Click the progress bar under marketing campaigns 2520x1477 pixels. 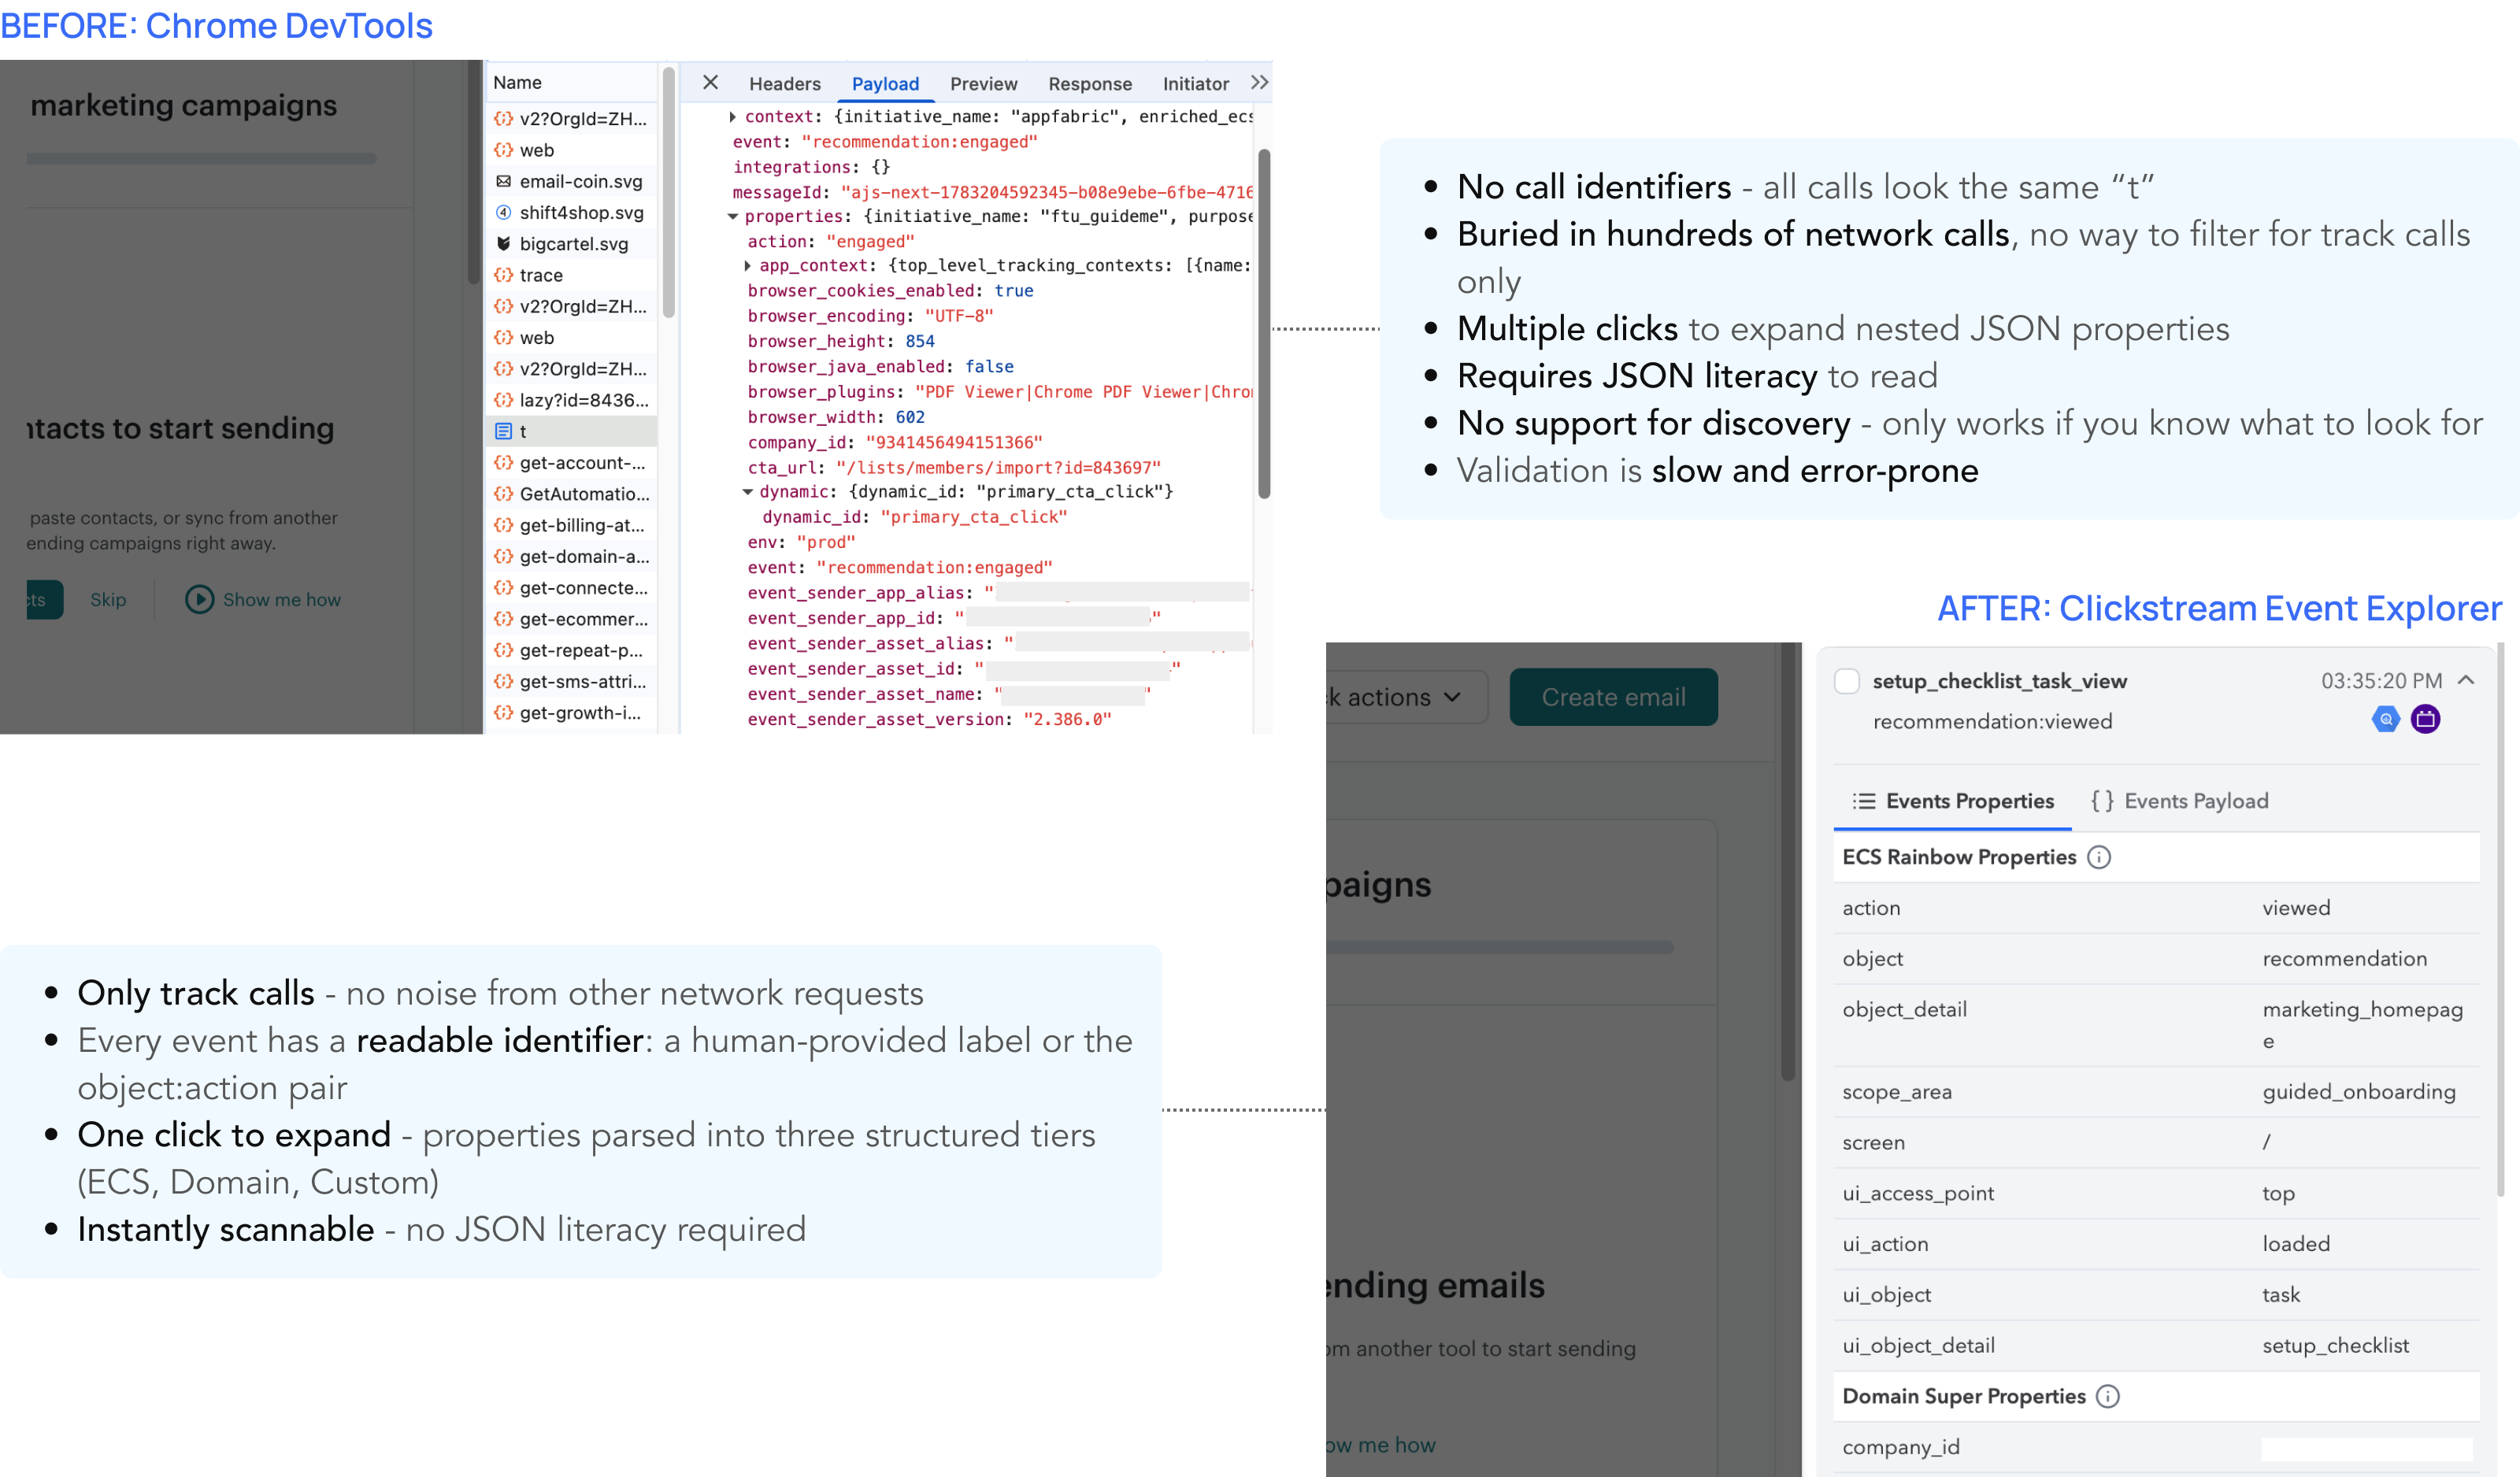(201, 158)
